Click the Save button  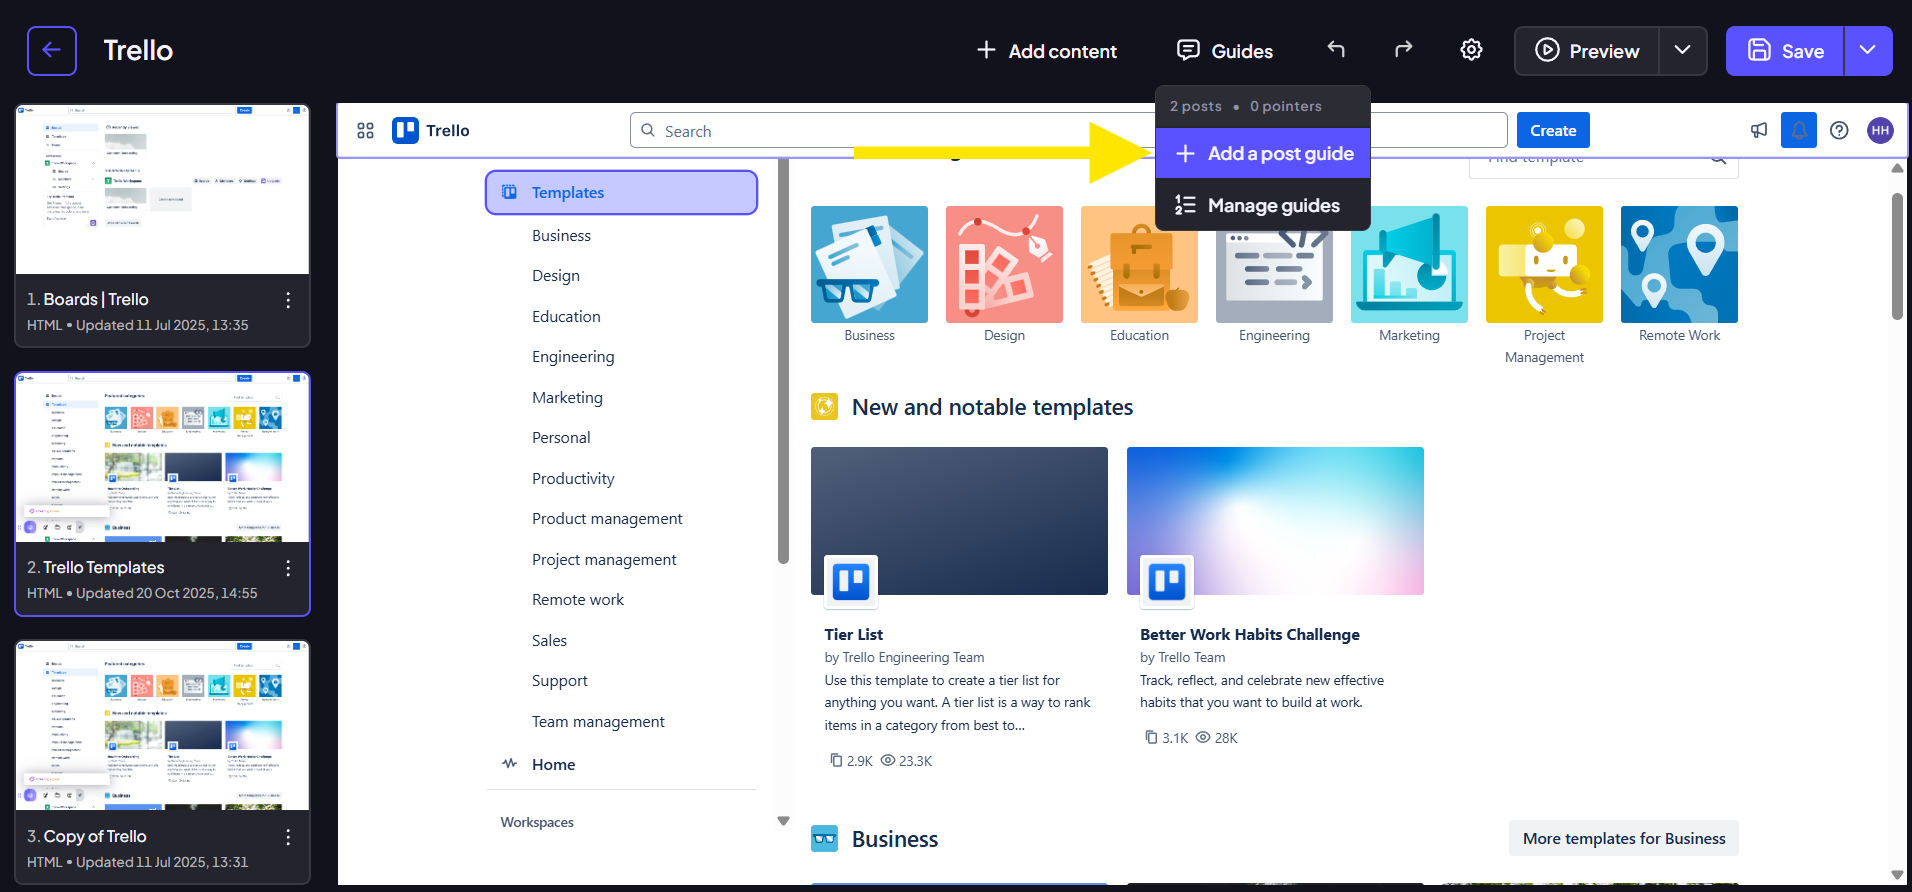click(1785, 51)
